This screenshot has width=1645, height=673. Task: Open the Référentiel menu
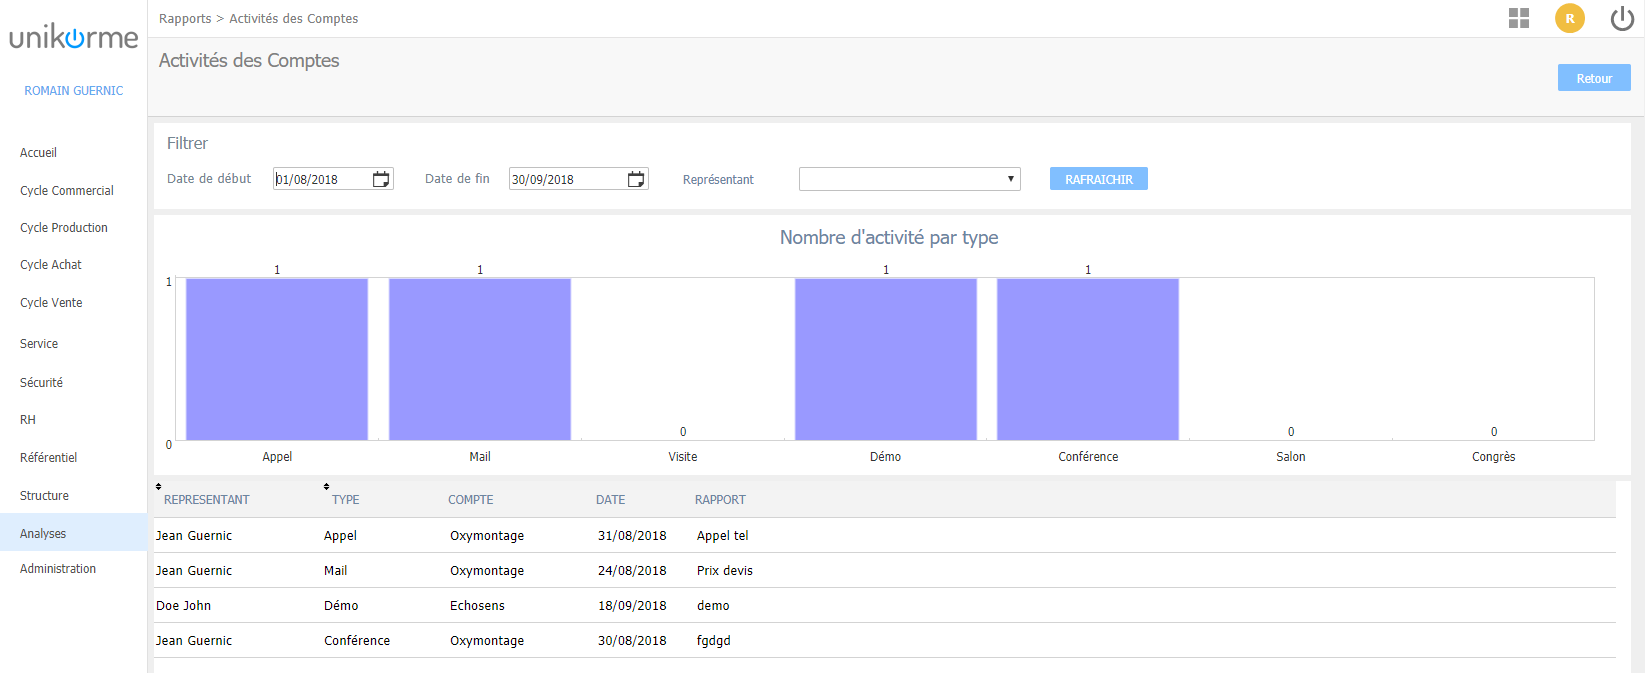pos(48,458)
